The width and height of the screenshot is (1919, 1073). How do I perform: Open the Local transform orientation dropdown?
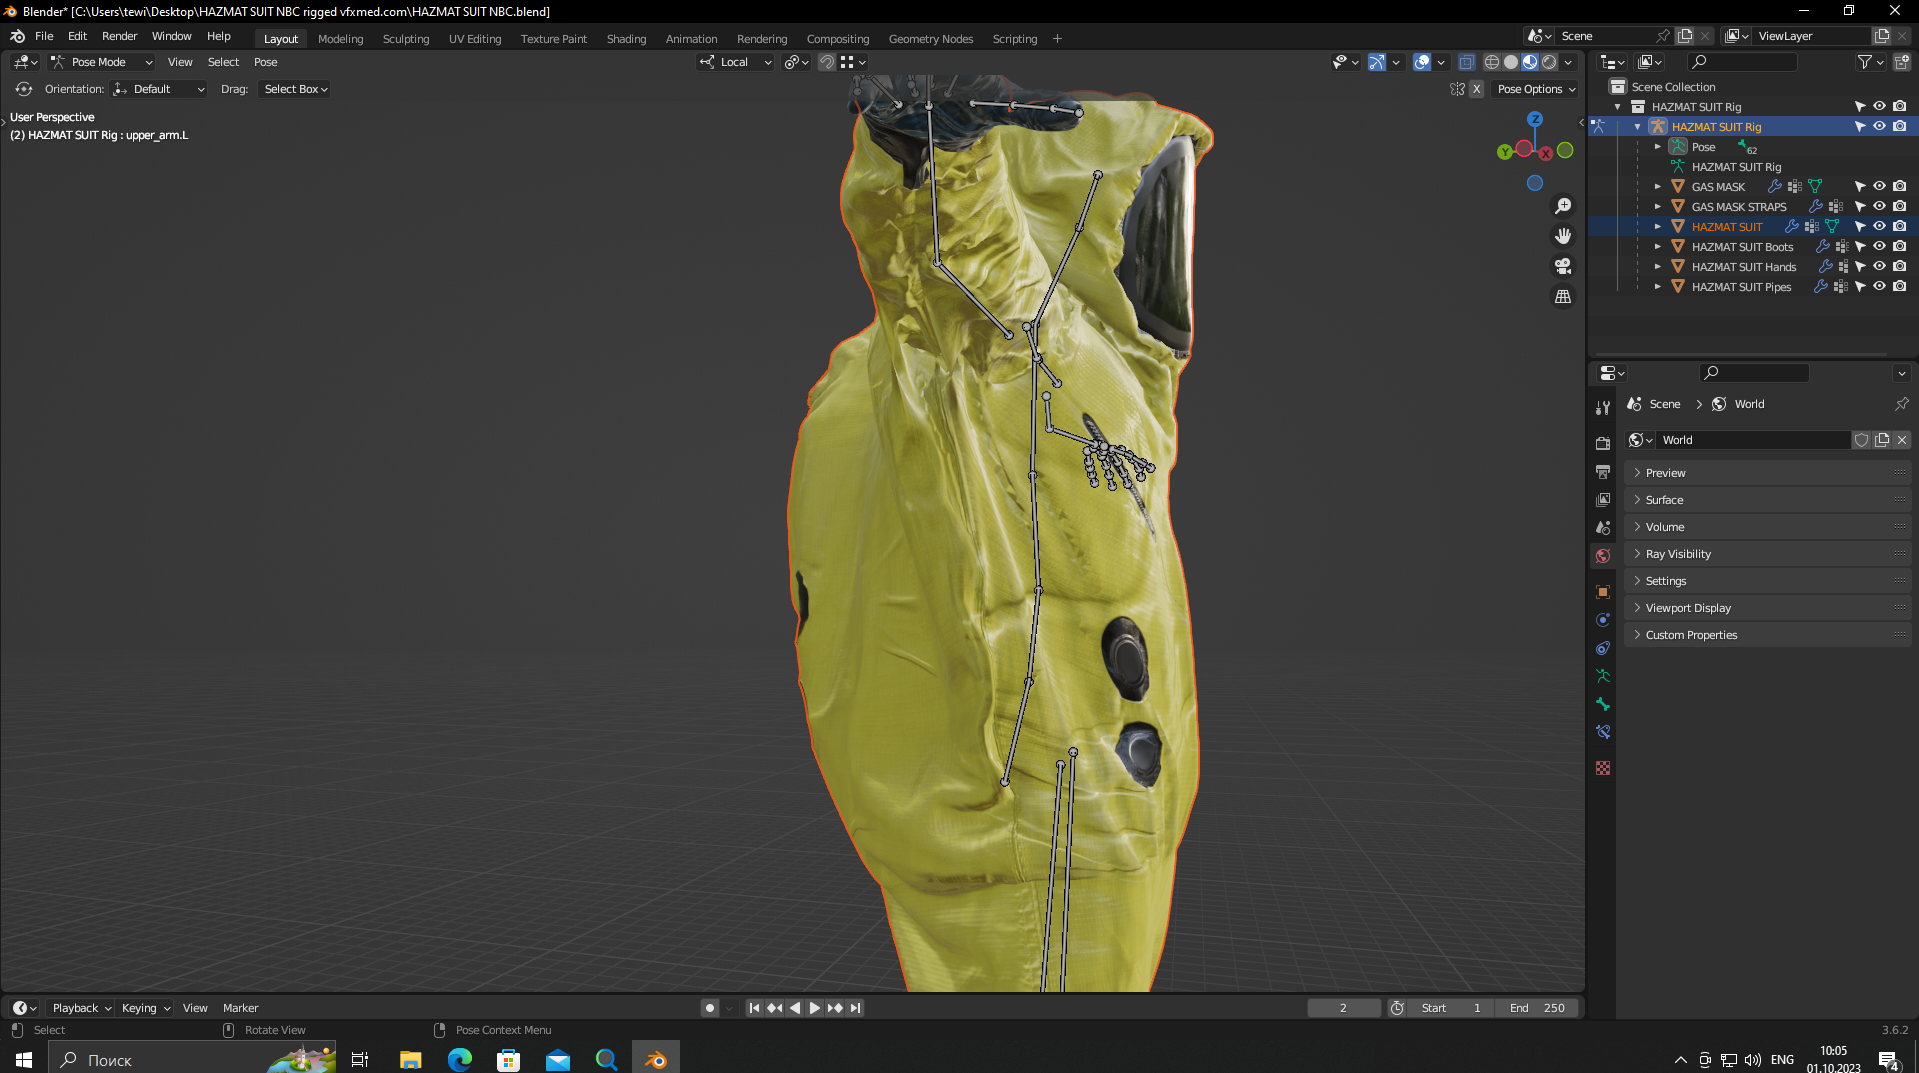point(735,62)
